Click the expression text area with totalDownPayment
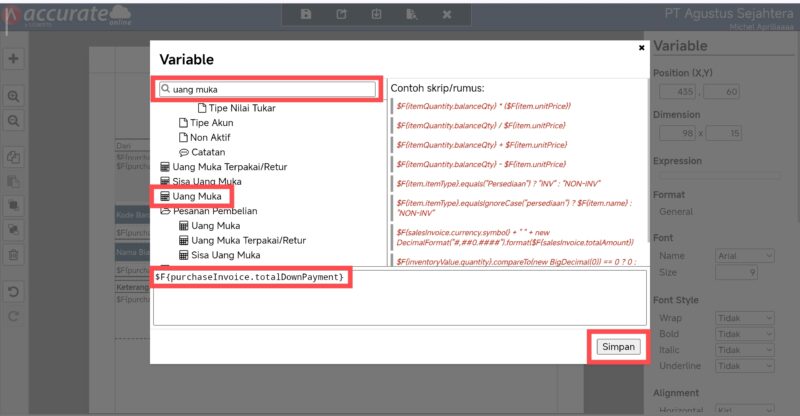 pyautogui.click(x=400, y=296)
